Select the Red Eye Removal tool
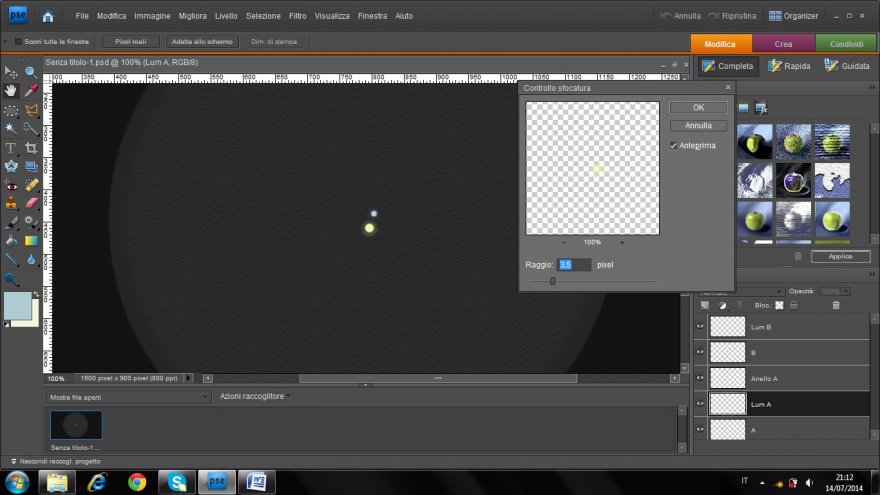This screenshot has height=495, width=880. (x=12, y=185)
